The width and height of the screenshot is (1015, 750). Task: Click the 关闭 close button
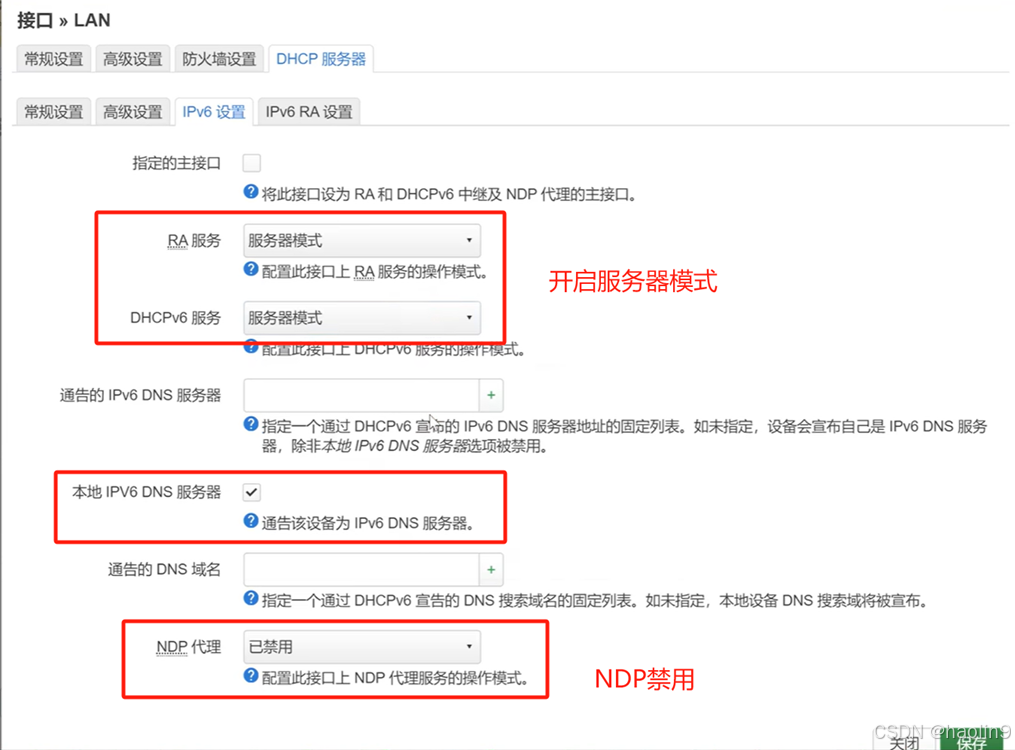pyautogui.click(x=904, y=742)
